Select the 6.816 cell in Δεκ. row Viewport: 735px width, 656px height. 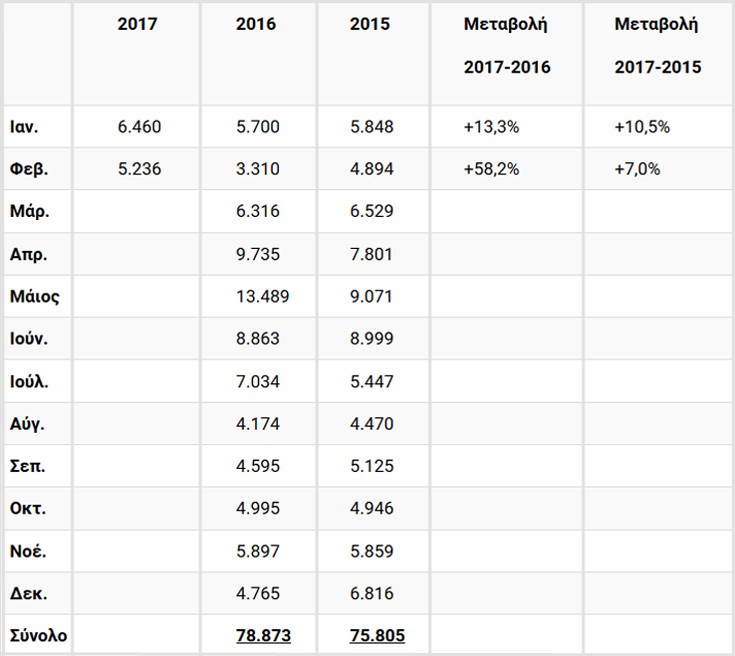372,593
